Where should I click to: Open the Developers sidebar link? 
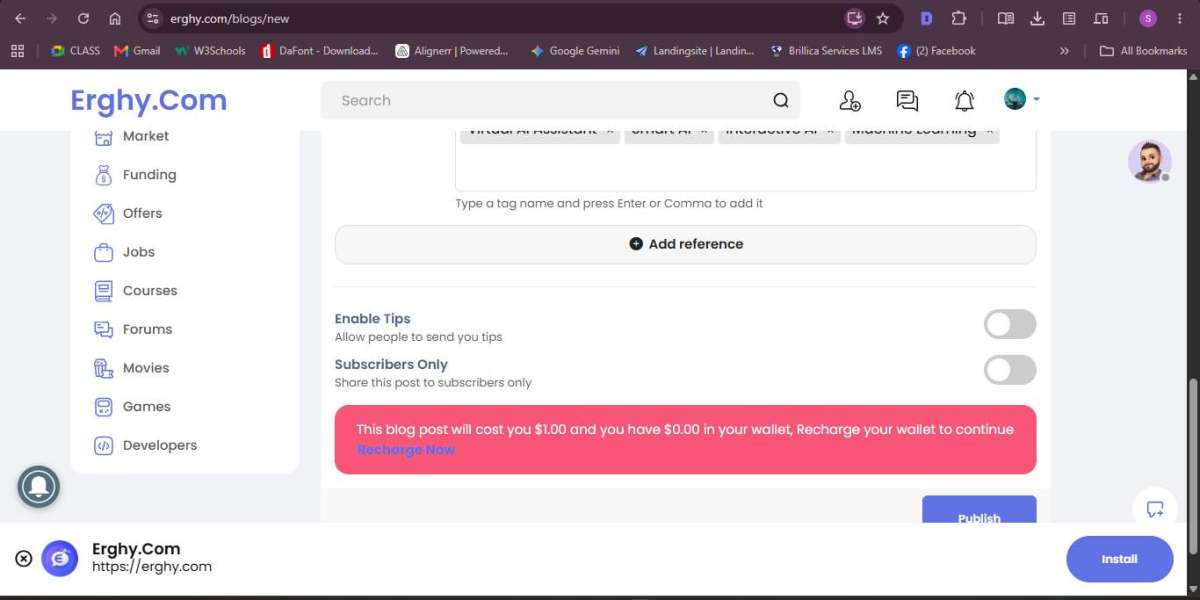pos(160,446)
